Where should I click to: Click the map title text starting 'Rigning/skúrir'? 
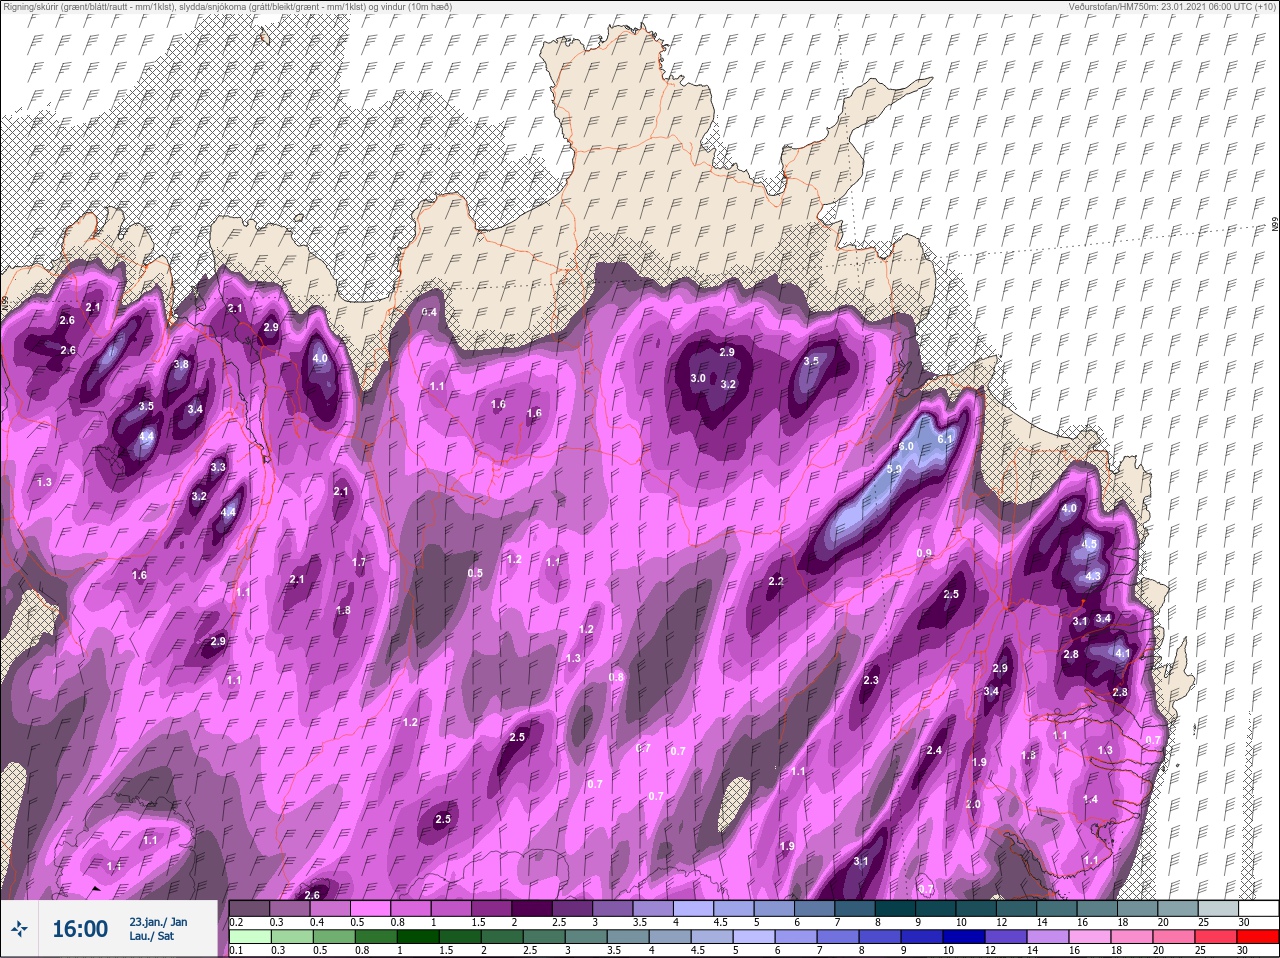[x=226, y=6]
